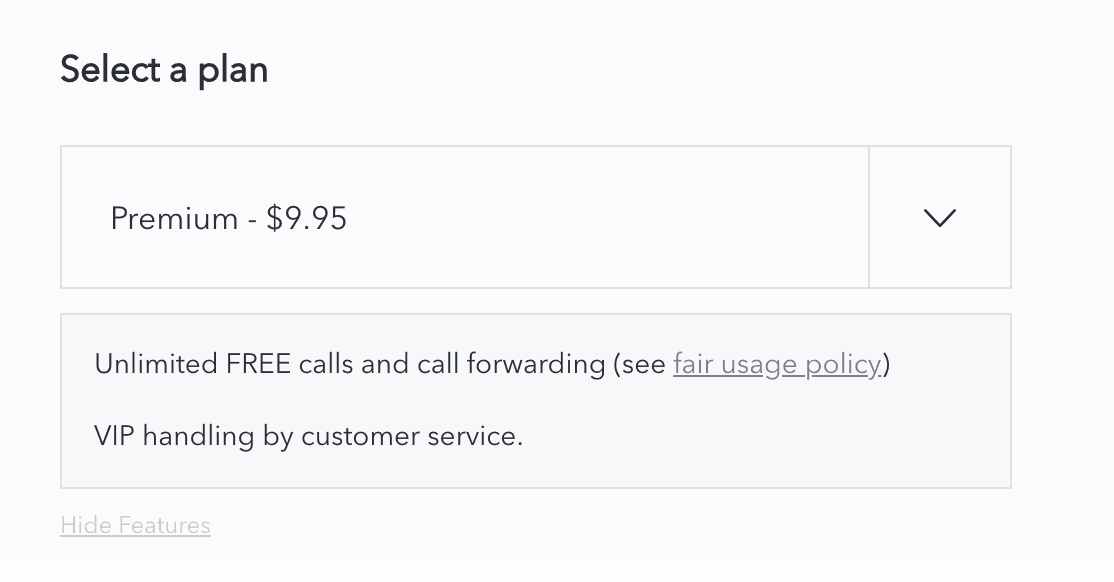The width and height of the screenshot is (1114, 582).
Task: Click the VIP handling by customer service text
Action: click(308, 436)
